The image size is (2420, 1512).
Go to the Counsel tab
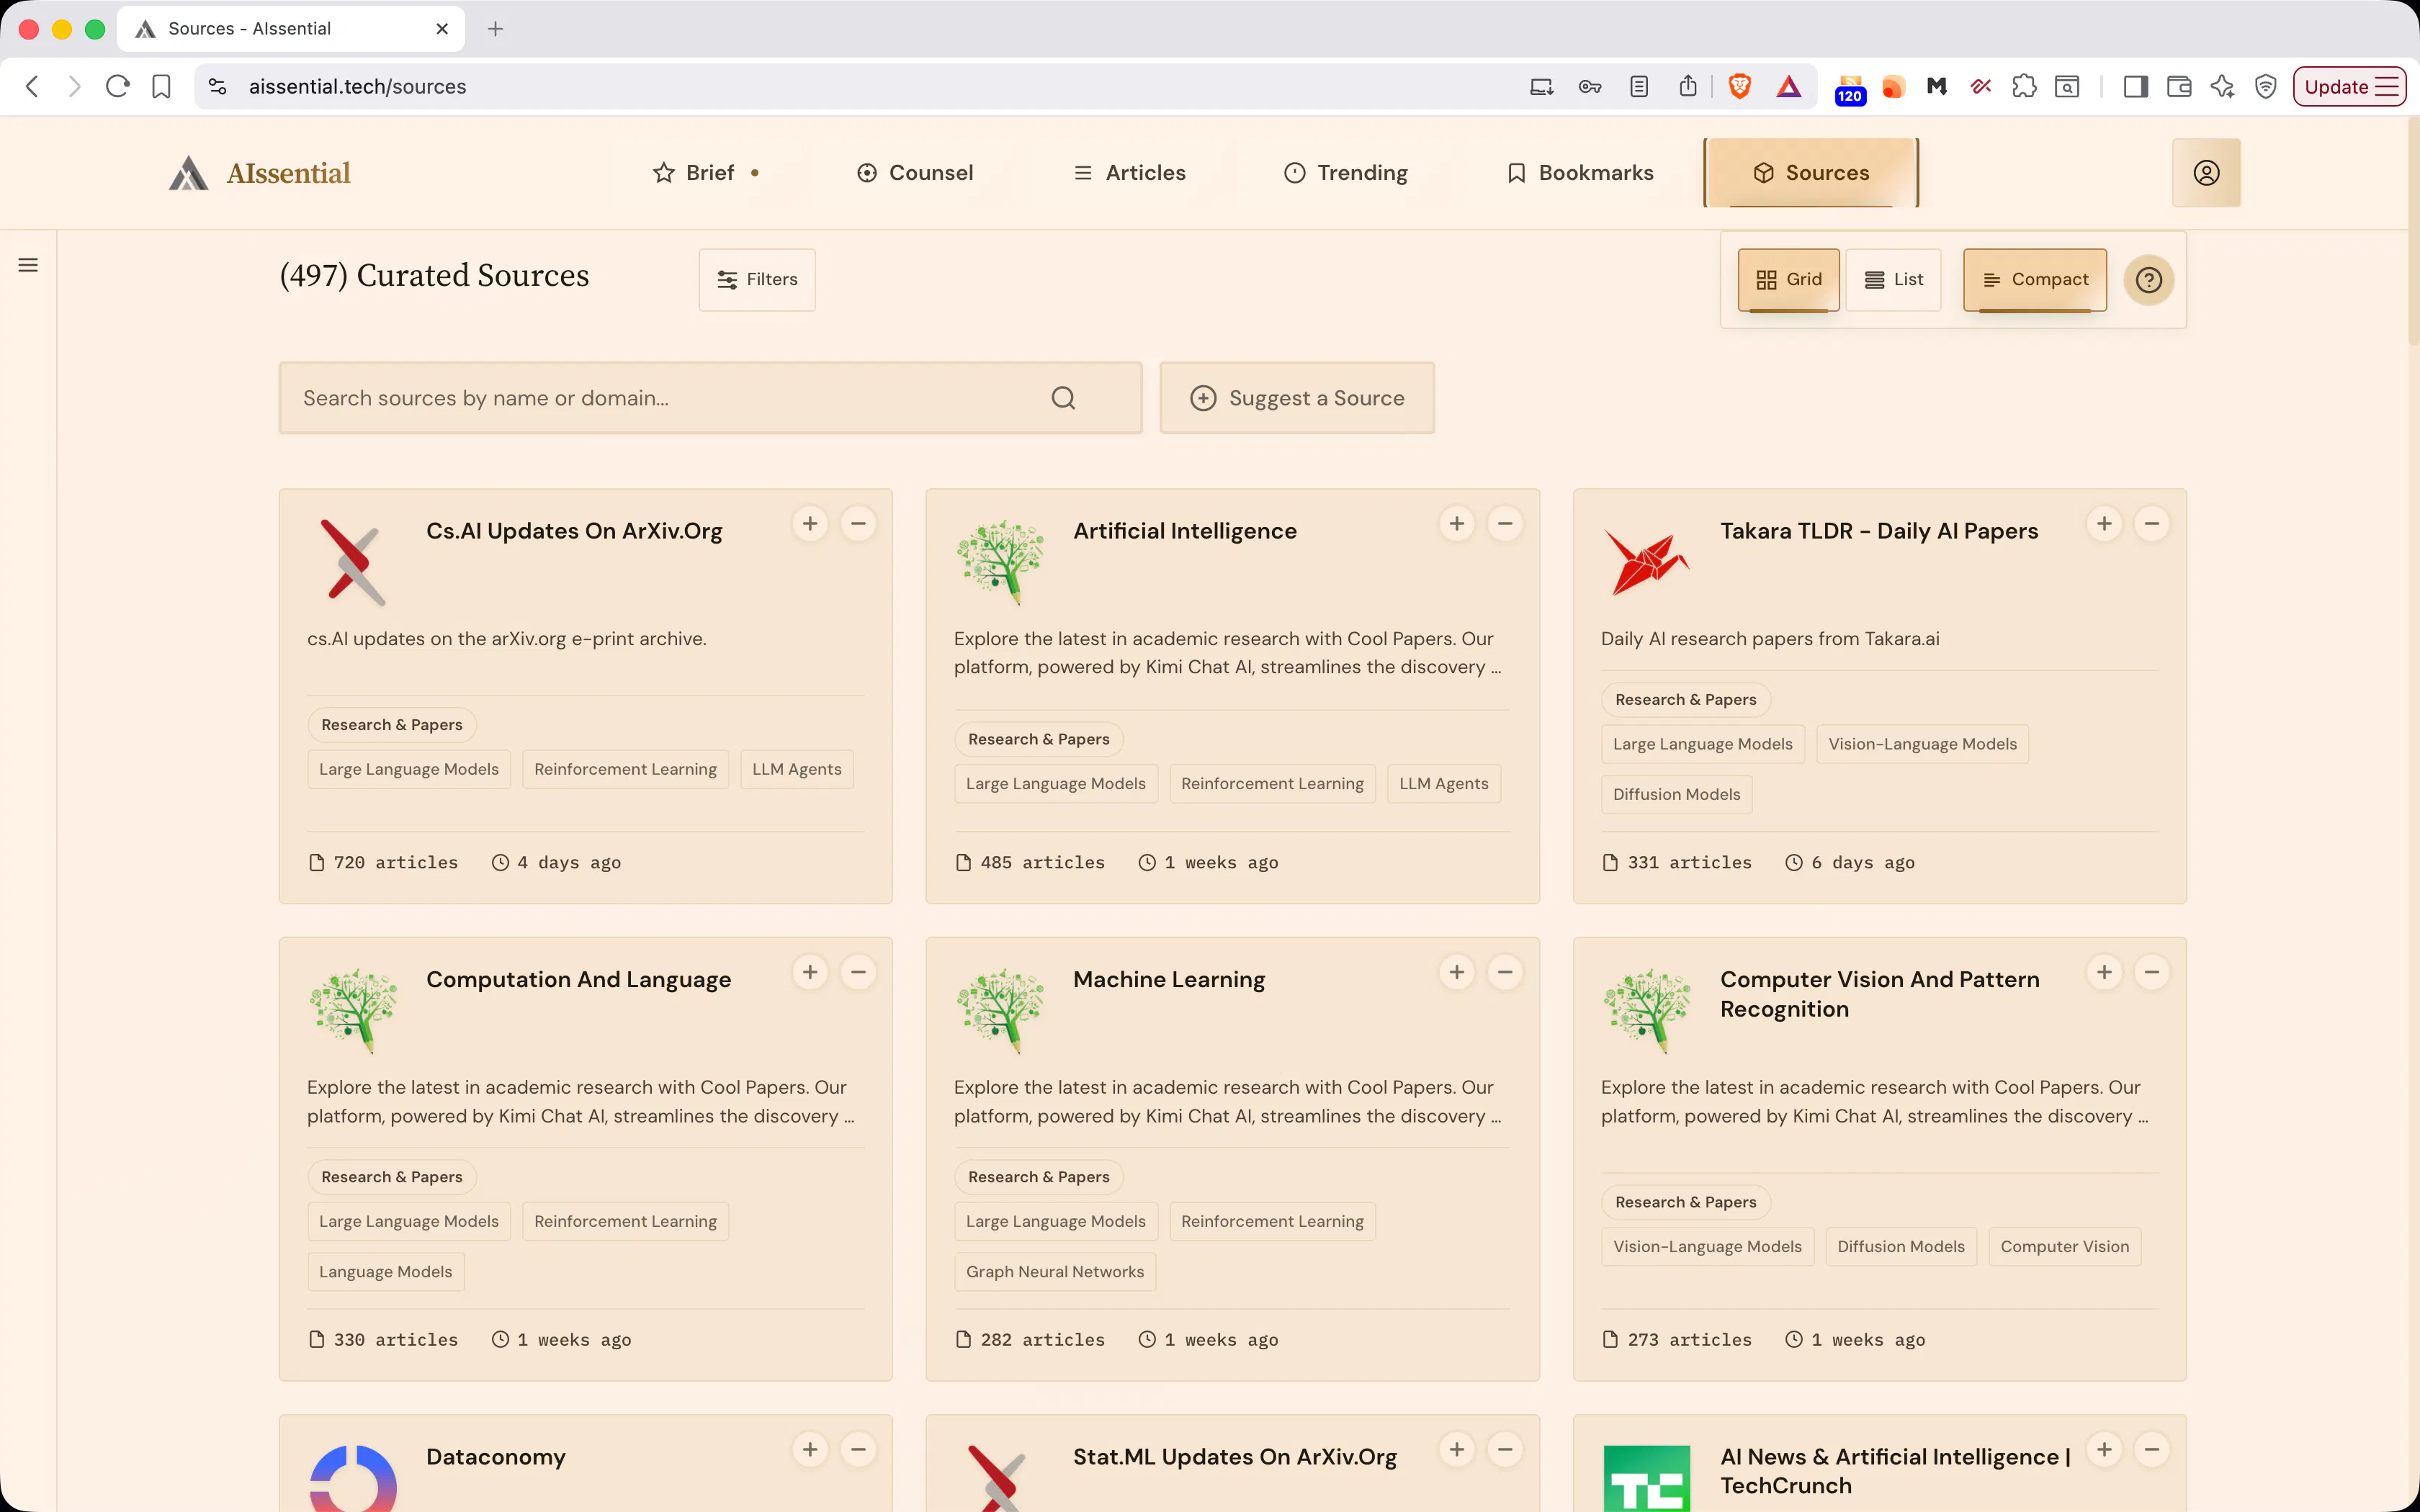point(915,173)
